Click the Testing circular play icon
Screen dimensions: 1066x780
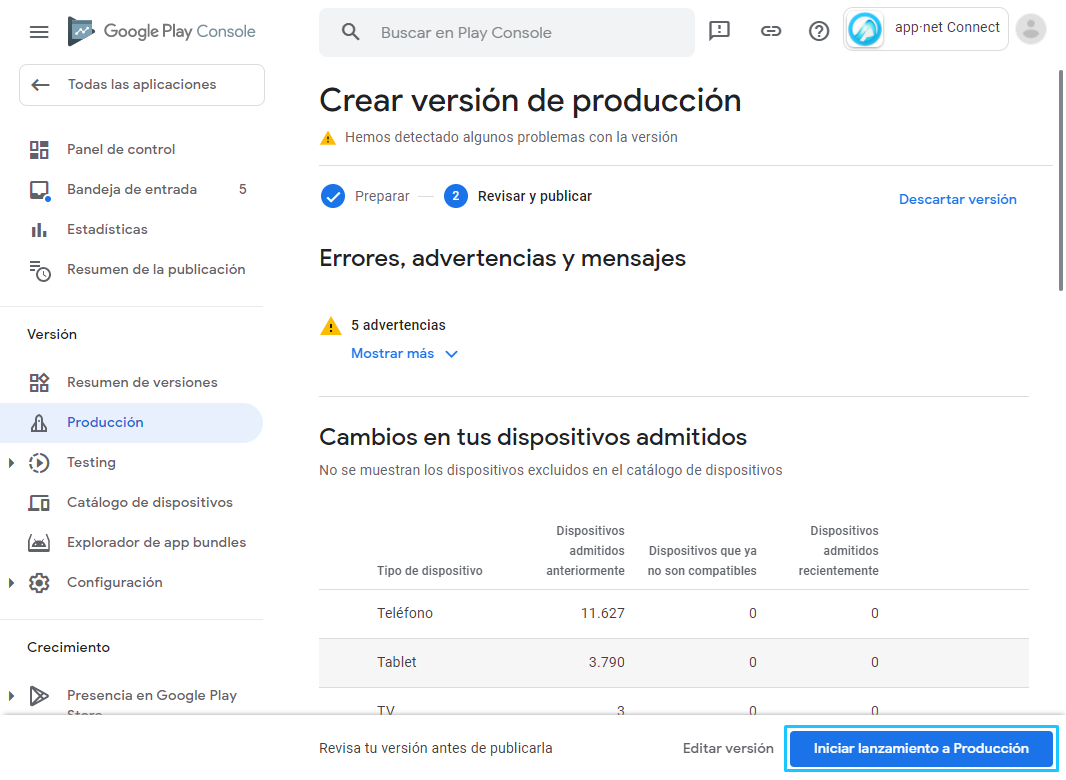pyautogui.click(x=39, y=463)
